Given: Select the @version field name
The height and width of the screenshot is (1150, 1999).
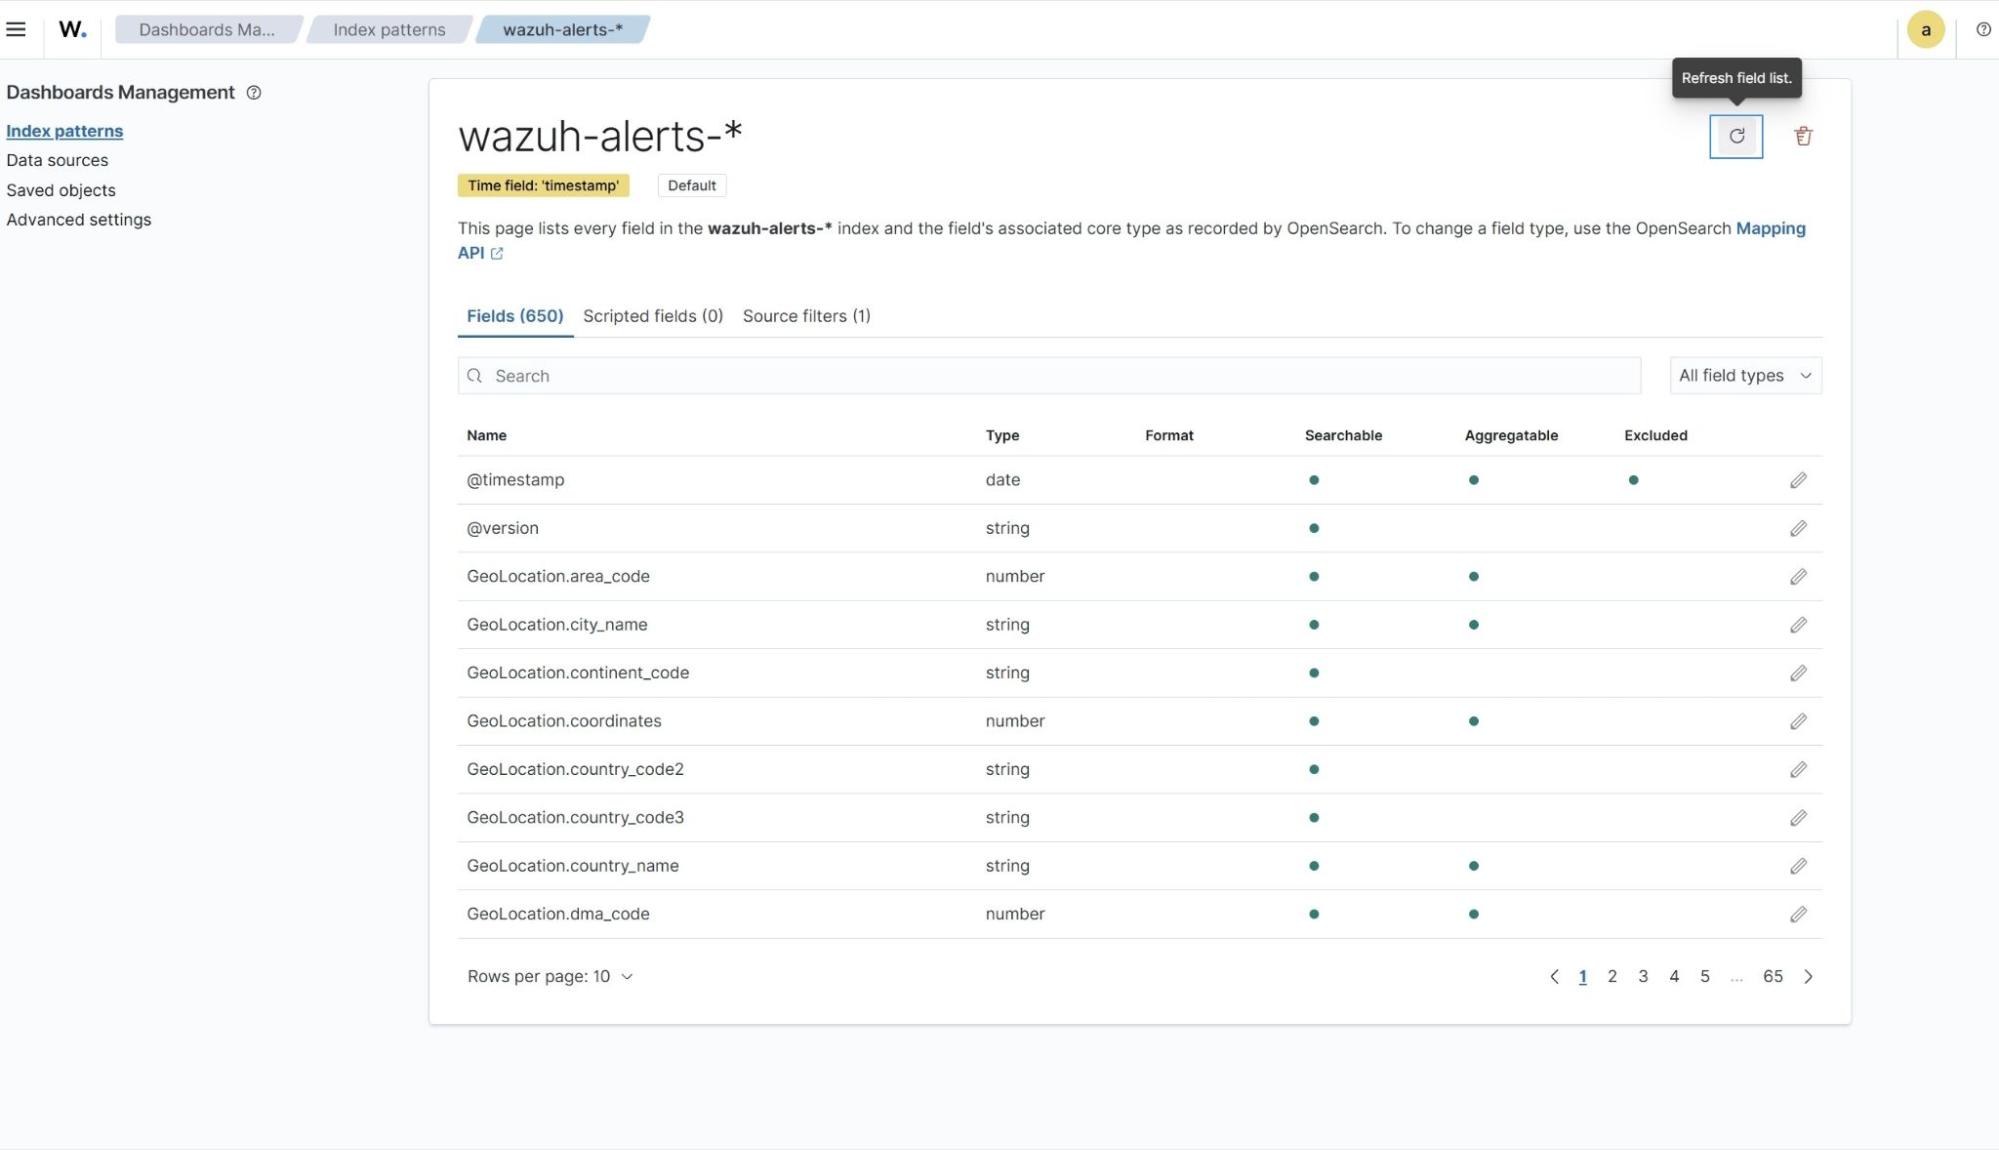Looking at the screenshot, I should tap(502, 528).
